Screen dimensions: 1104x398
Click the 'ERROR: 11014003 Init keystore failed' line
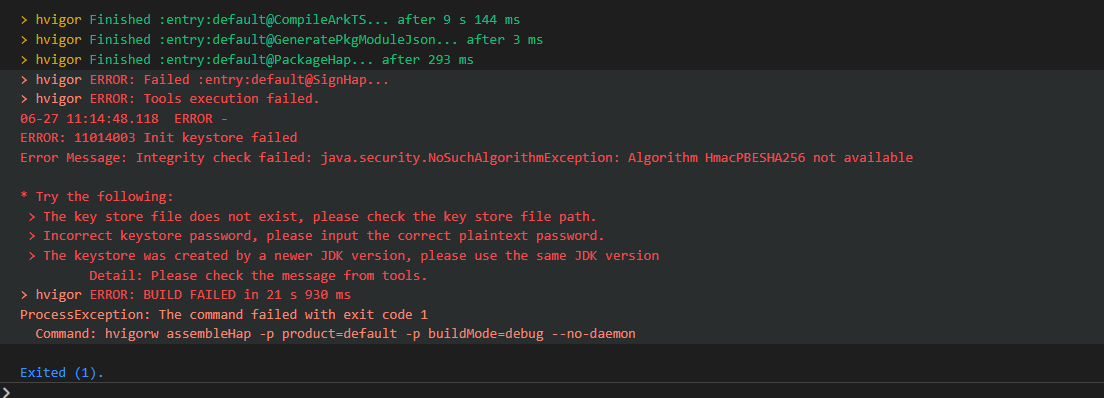coord(158,137)
